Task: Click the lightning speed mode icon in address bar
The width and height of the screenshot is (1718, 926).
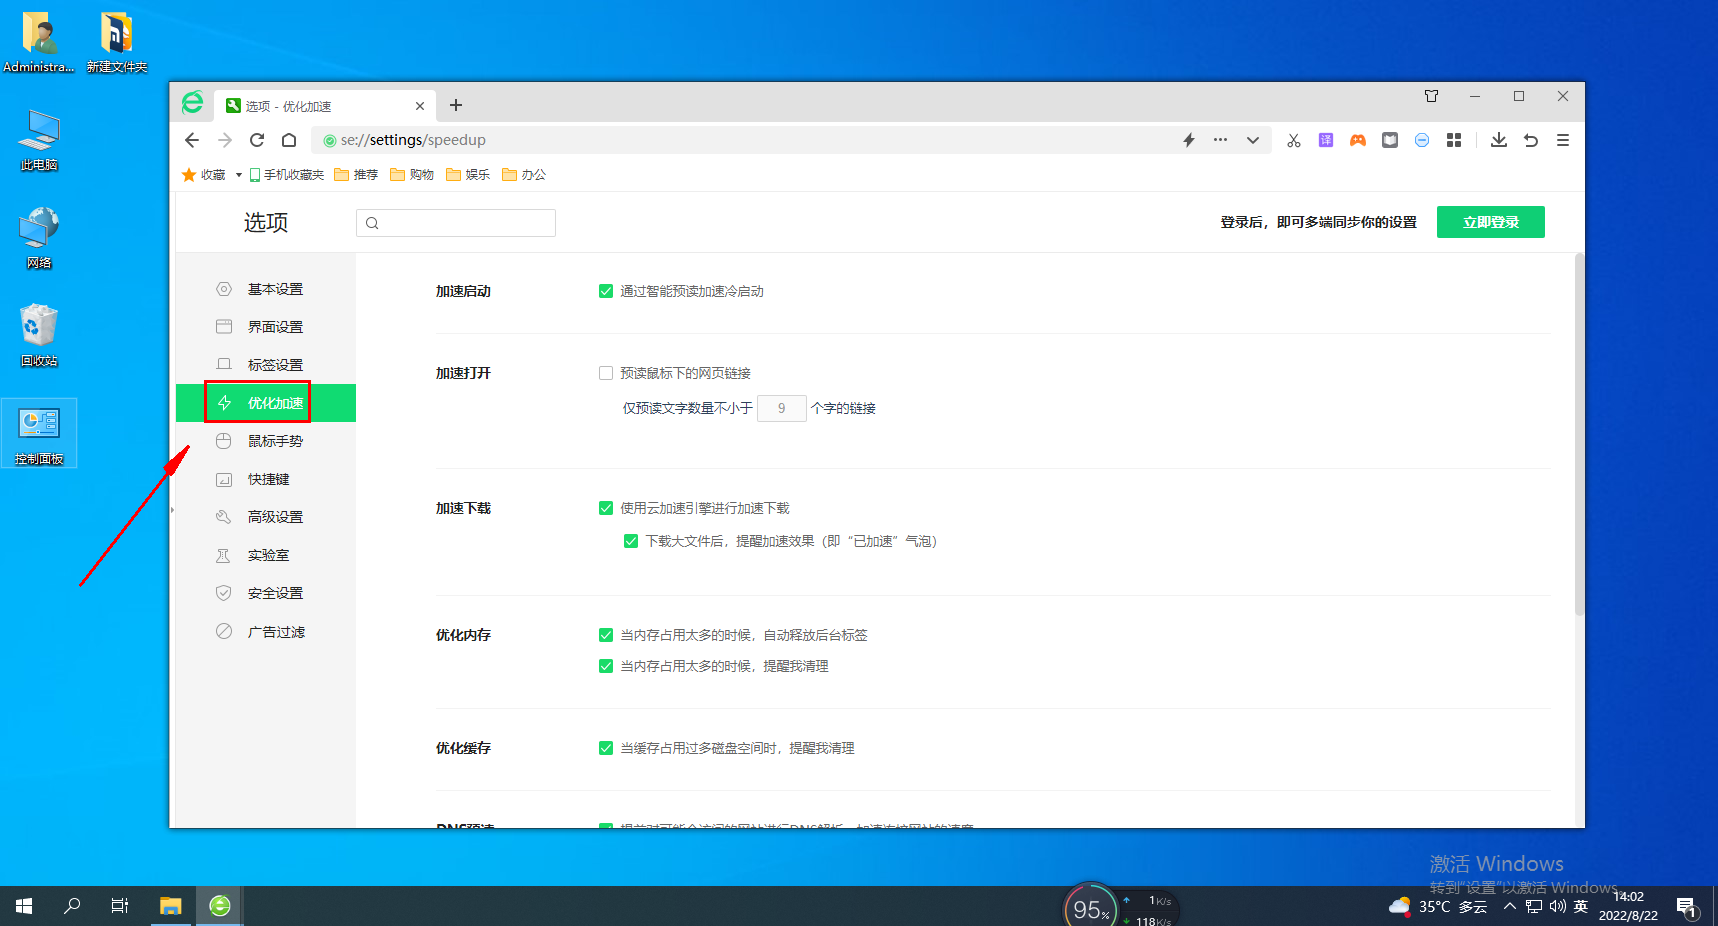Action: [1189, 140]
